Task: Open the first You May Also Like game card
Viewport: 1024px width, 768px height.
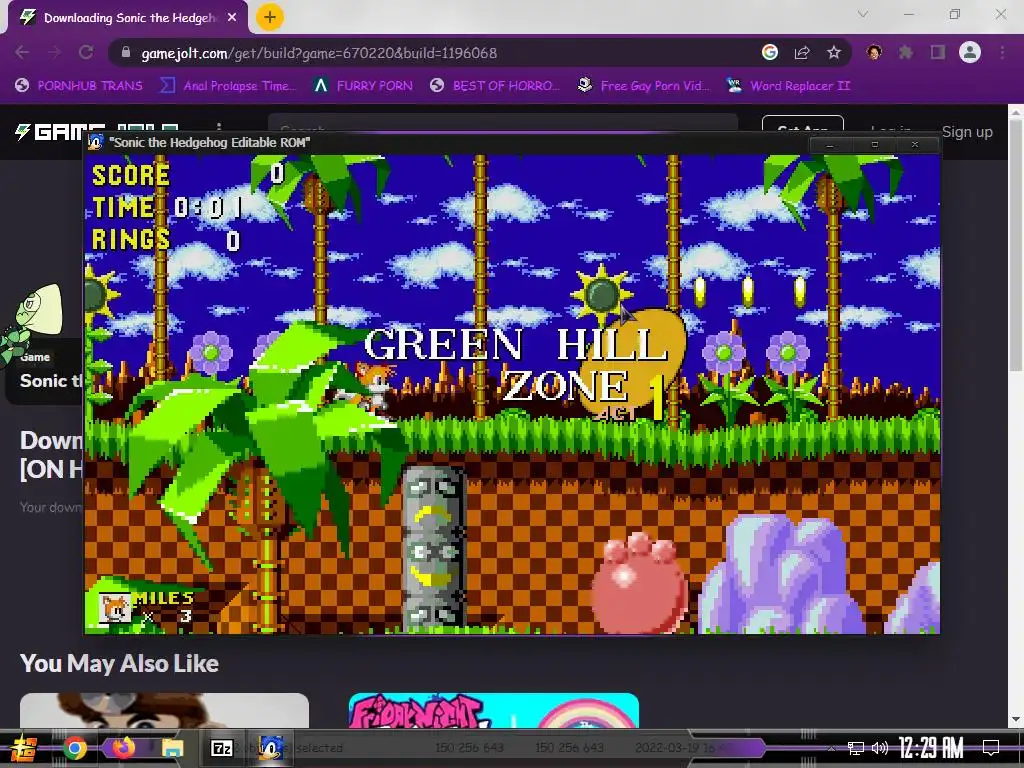Action: click(x=164, y=711)
